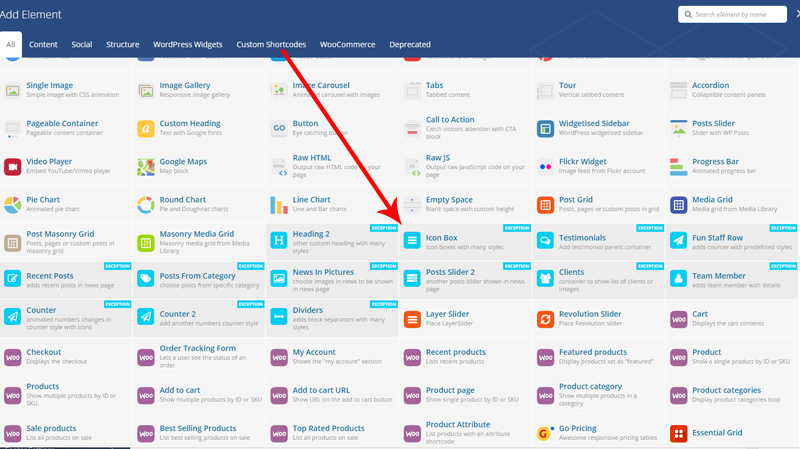
Task: Select the Google Maps icon
Action: coord(145,167)
